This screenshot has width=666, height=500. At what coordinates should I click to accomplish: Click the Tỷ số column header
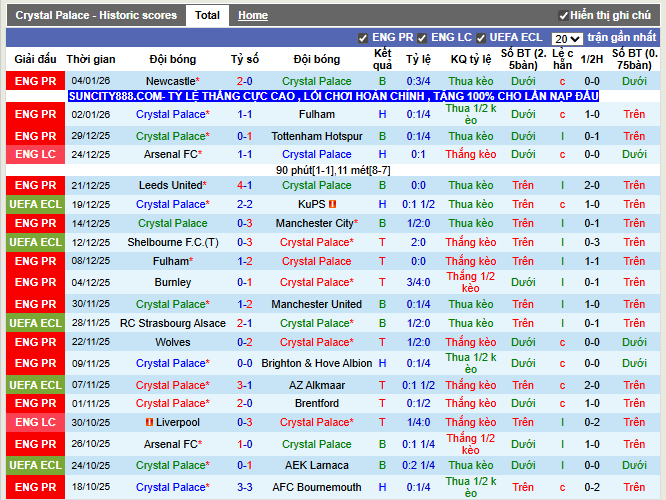pos(245,59)
